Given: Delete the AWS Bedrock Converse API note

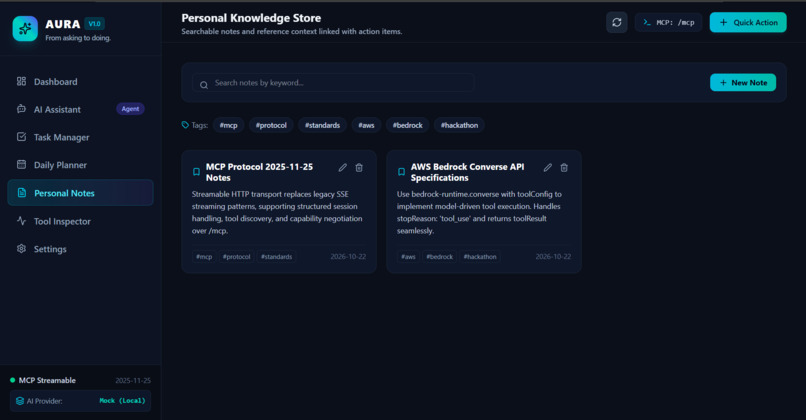Looking at the screenshot, I should pos(564,168).
